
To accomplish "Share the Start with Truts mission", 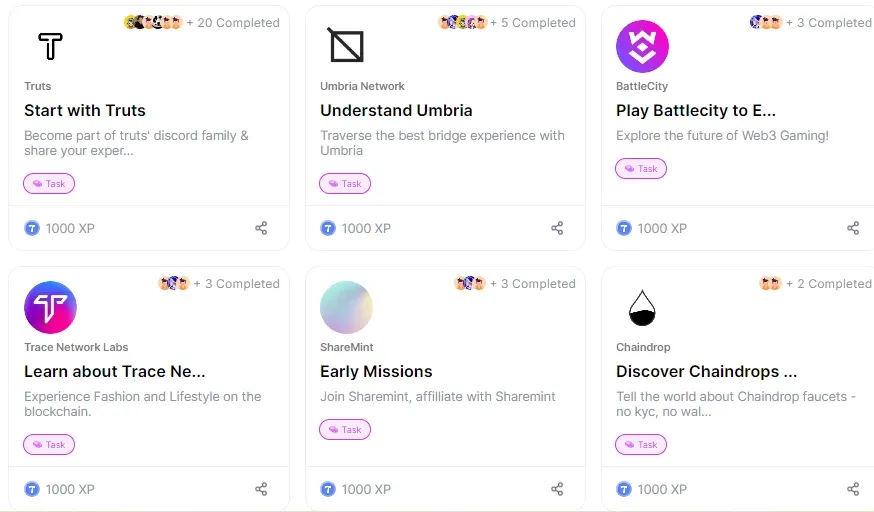I will pos(261,228).
